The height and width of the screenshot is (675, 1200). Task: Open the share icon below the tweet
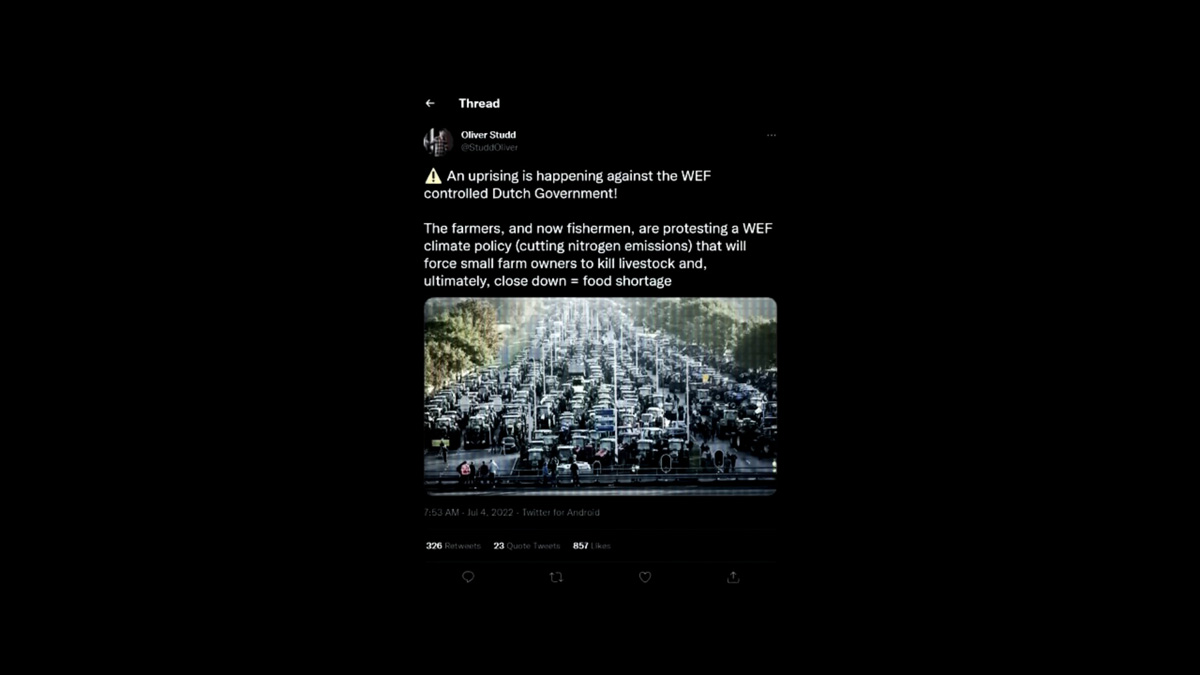tap(733, 577)
